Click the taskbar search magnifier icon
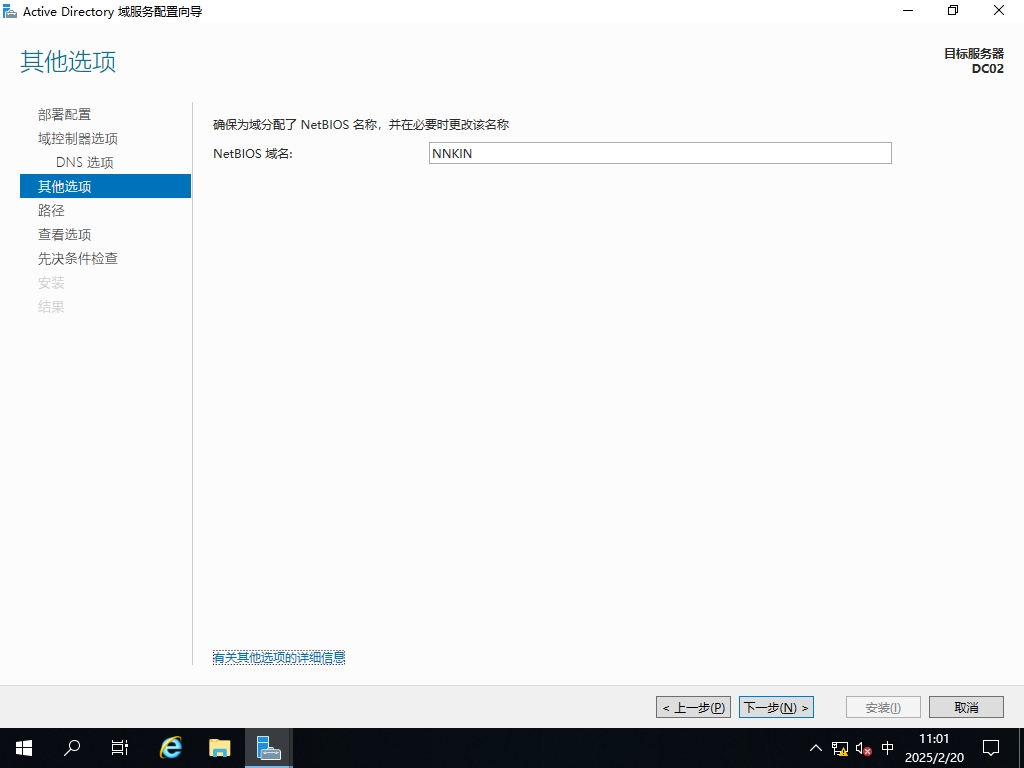Viewport: 1024px width, 768px height. click(72, 748)
